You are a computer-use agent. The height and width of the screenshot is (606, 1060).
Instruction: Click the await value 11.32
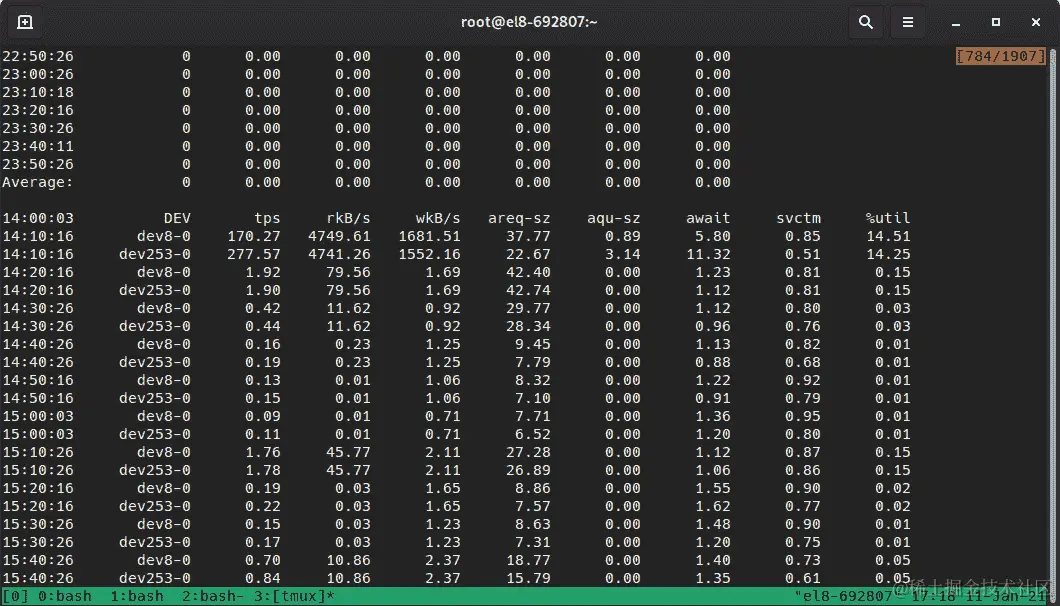pos(708,254)
